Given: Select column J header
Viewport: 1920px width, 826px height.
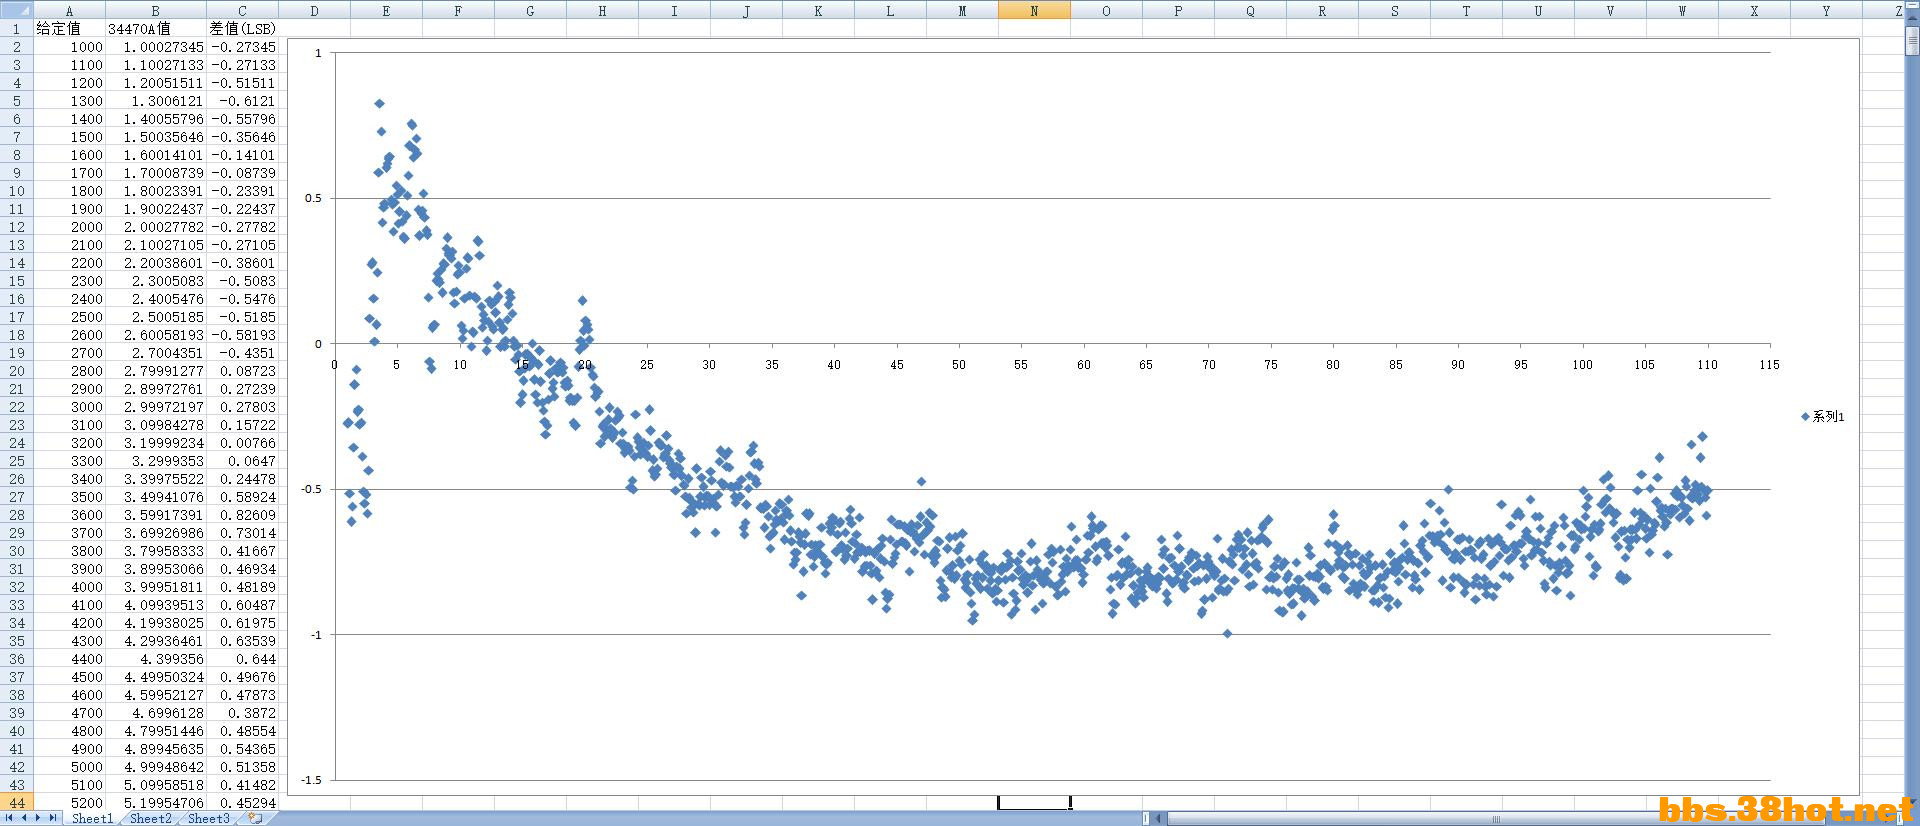Looking at the screenshot, I should 746,10.
